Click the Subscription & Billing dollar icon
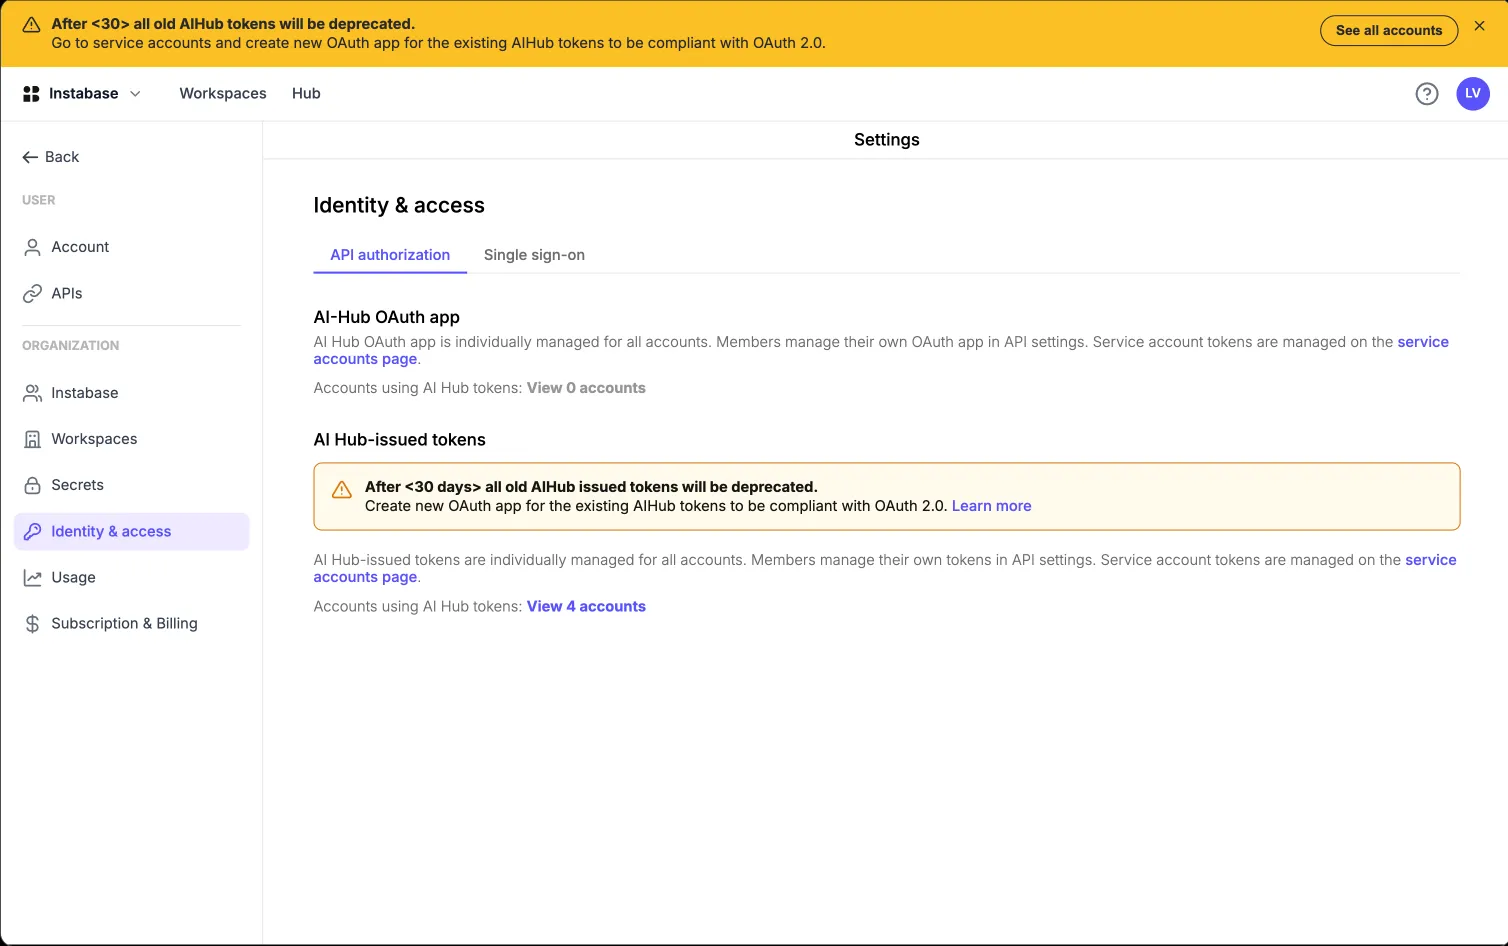This screenshot has width=1508, height=946. tap(33, 623)
